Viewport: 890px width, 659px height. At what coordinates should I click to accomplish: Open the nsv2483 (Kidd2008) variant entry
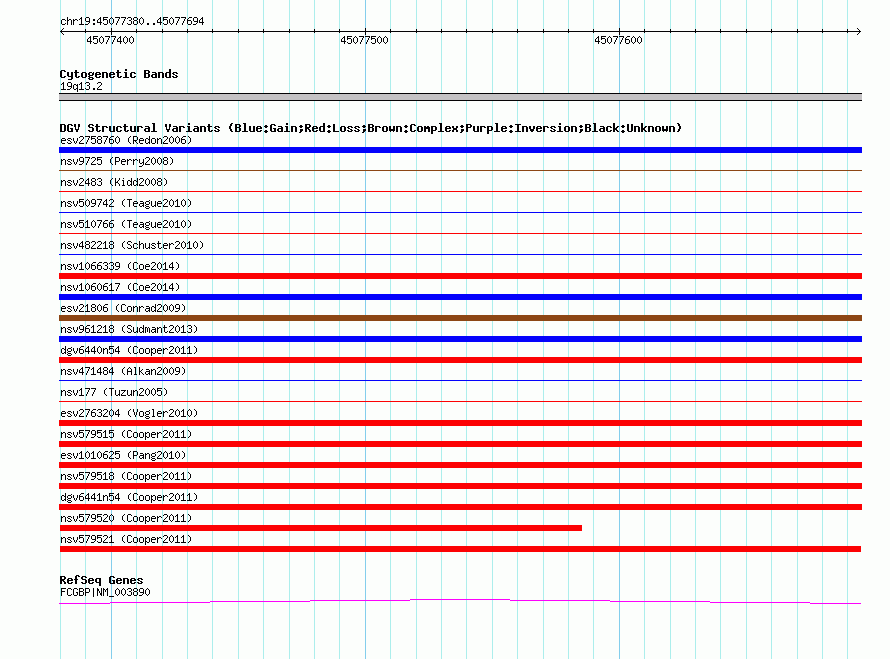tap(114, 182)
